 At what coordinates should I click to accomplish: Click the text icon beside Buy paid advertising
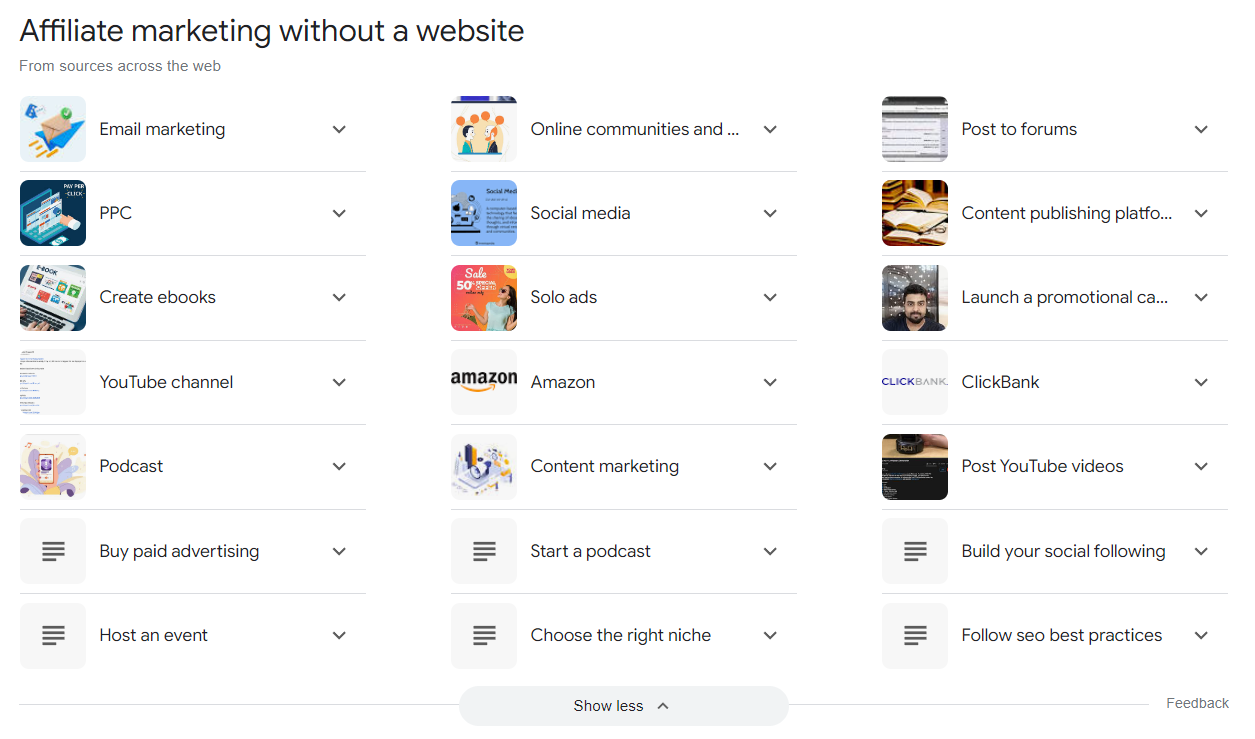[53, 551]
